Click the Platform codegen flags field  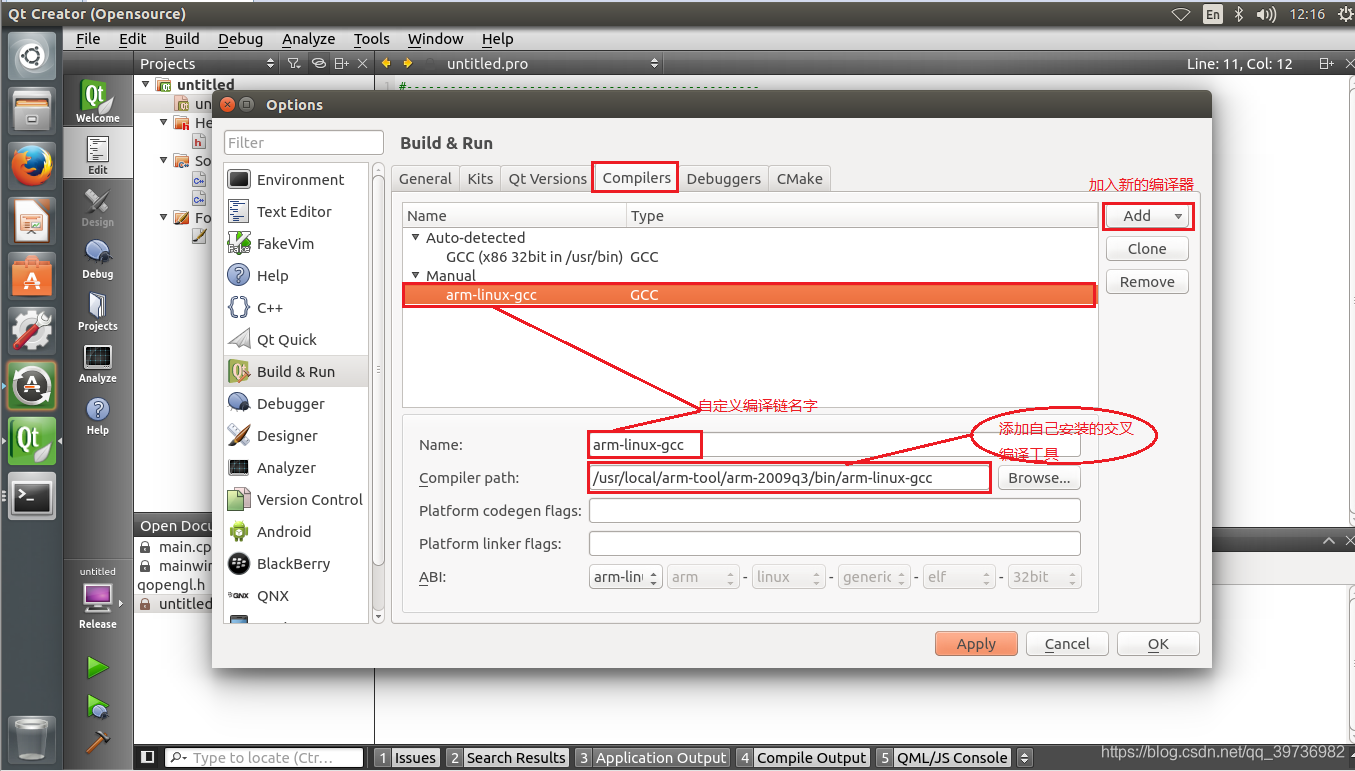[835, 511]
